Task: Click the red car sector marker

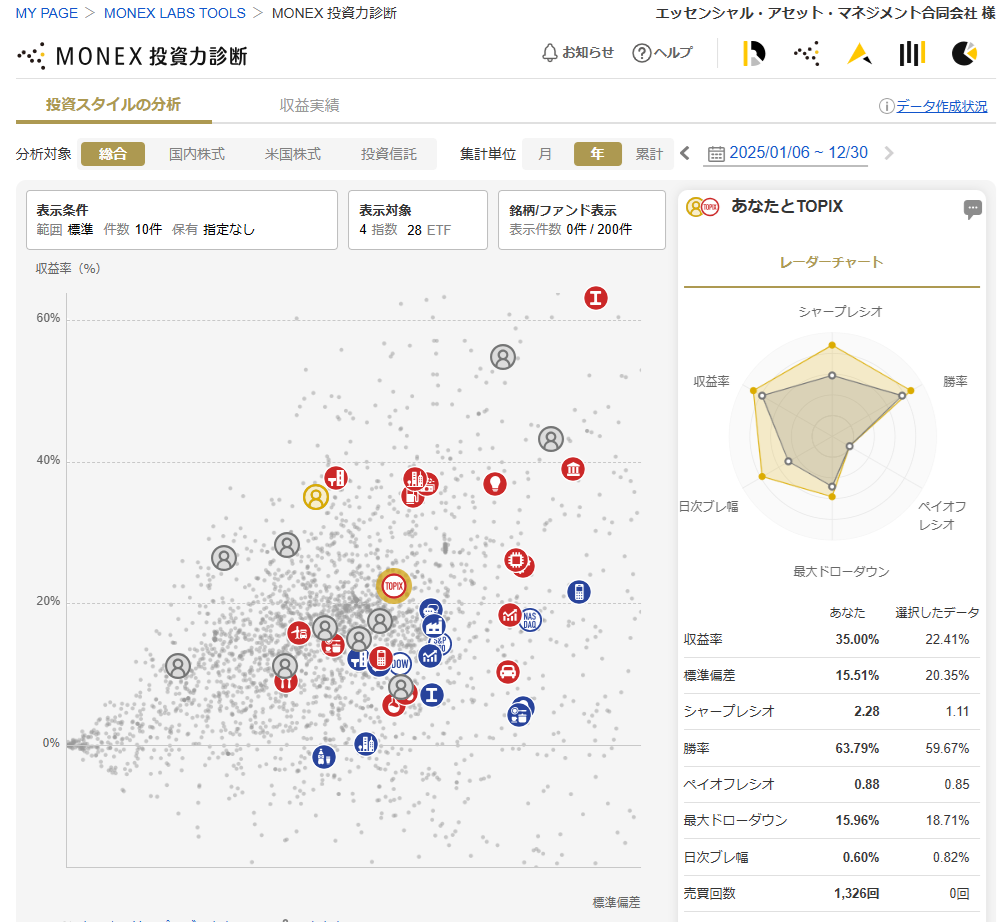Action: (508, 672)
